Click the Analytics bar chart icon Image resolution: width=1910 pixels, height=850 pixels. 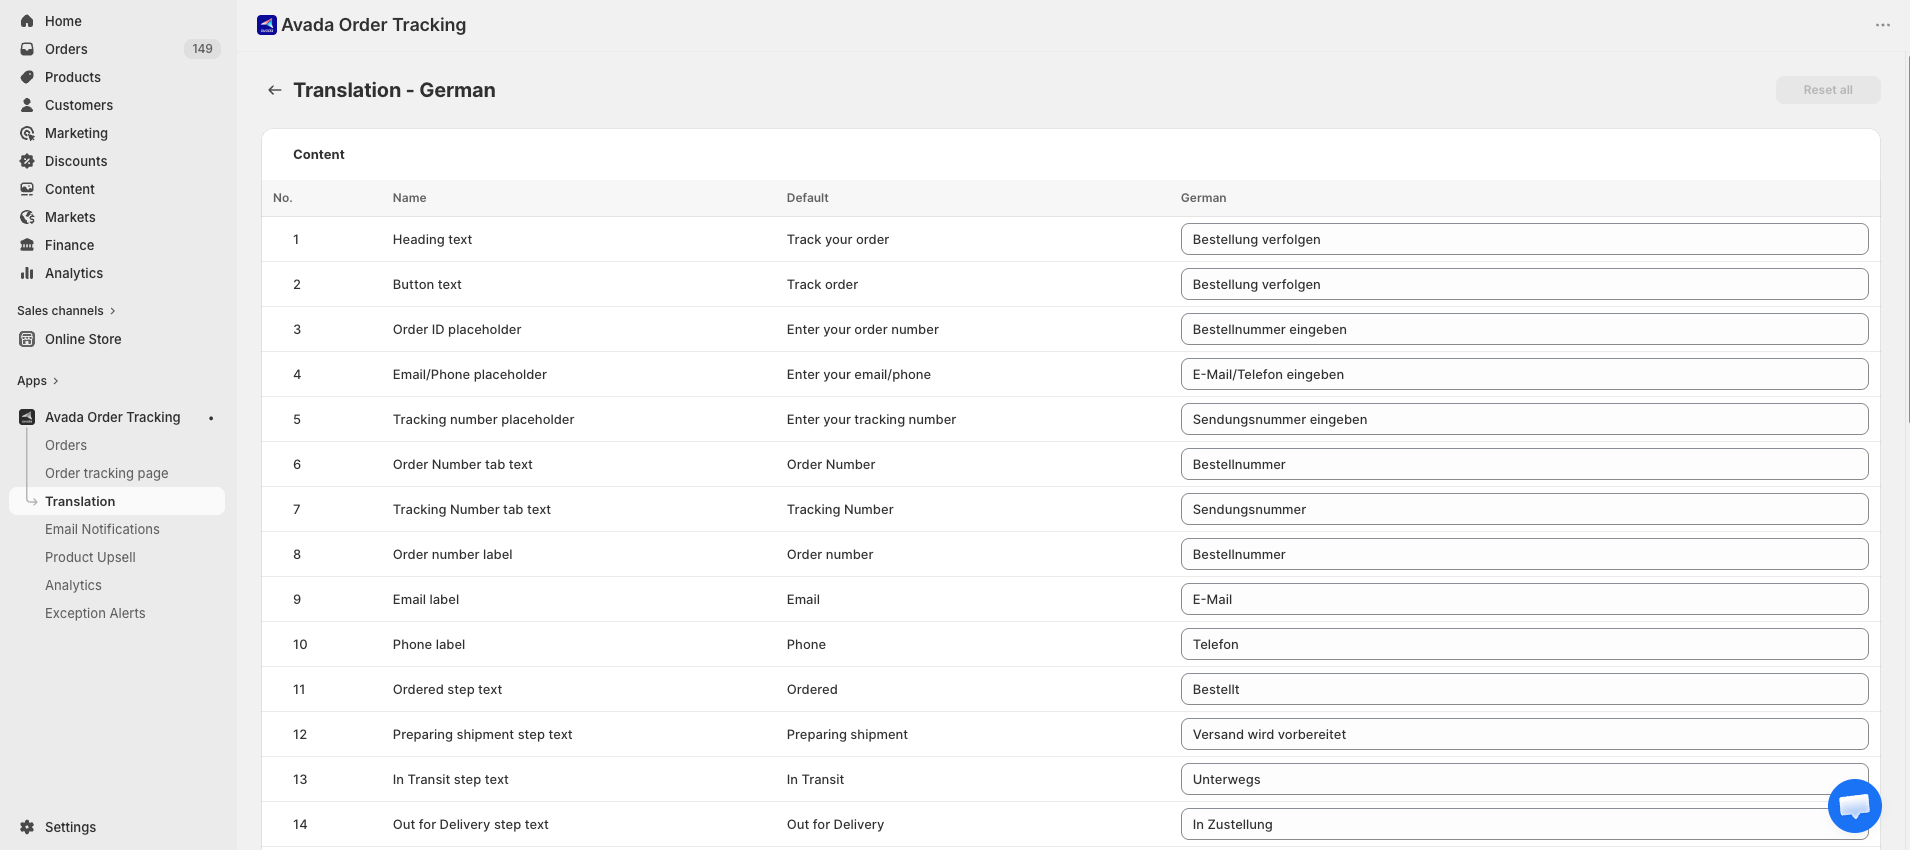pos(27,273)
